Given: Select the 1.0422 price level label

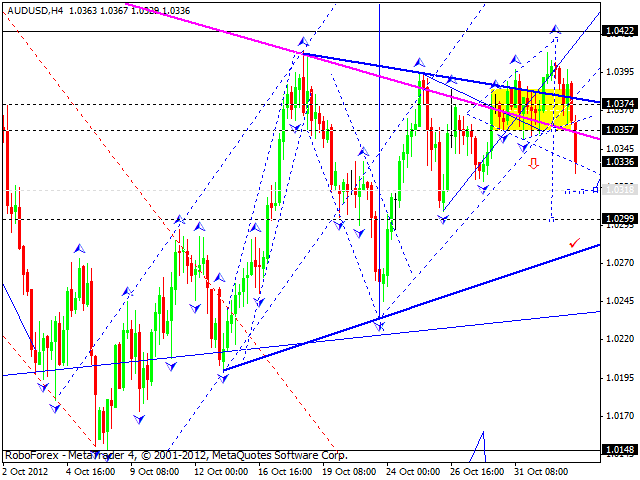Looking at the screenshot, I should [620, 31].
